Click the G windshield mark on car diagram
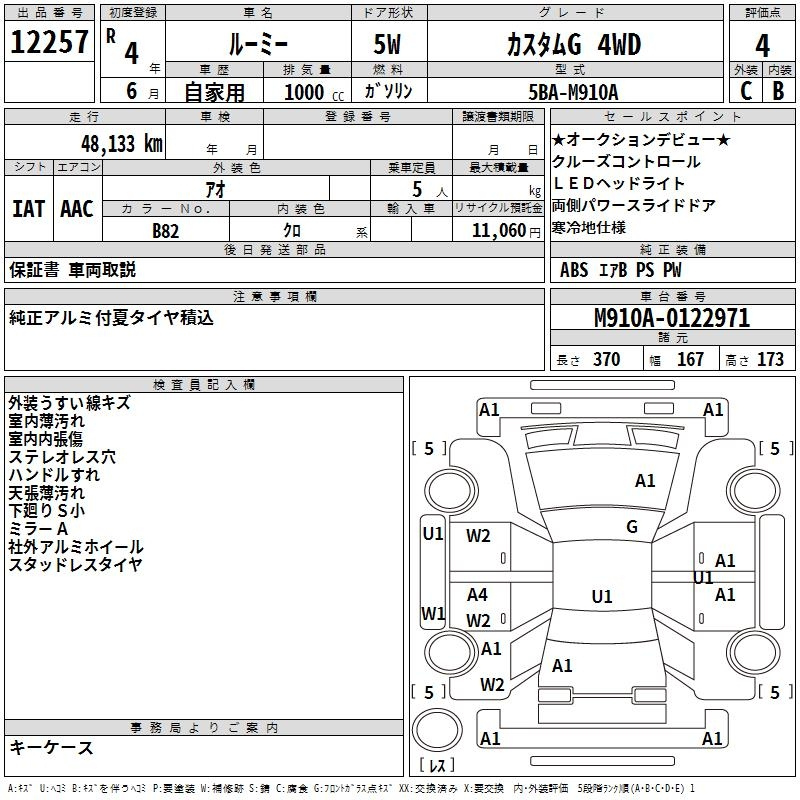 (632, 527)
